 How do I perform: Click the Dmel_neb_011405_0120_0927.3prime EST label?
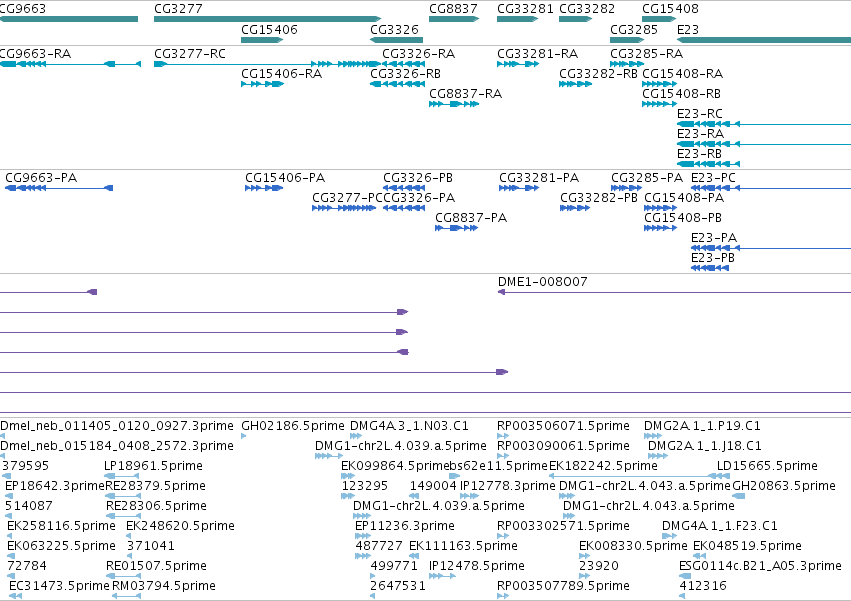117,426
